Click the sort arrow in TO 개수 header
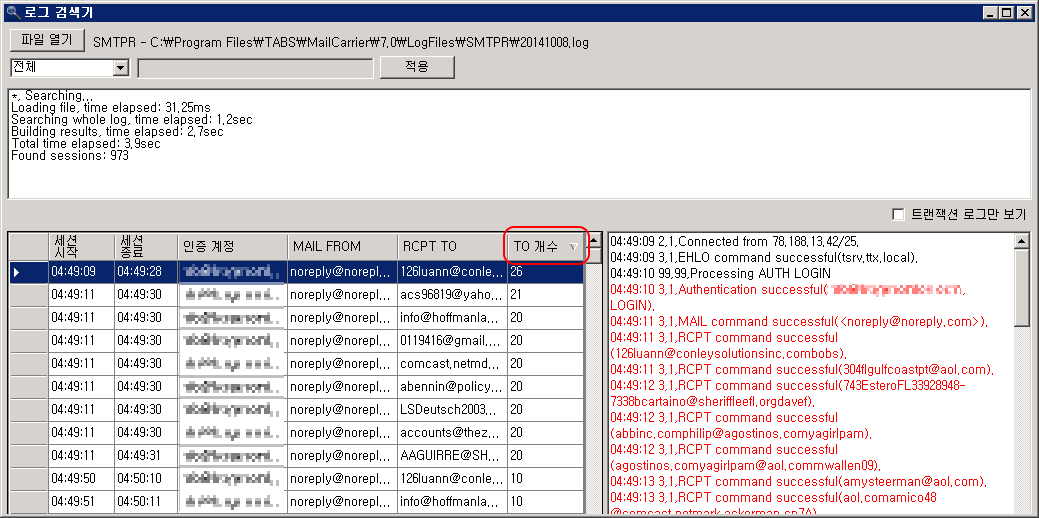 coord(574,246)
